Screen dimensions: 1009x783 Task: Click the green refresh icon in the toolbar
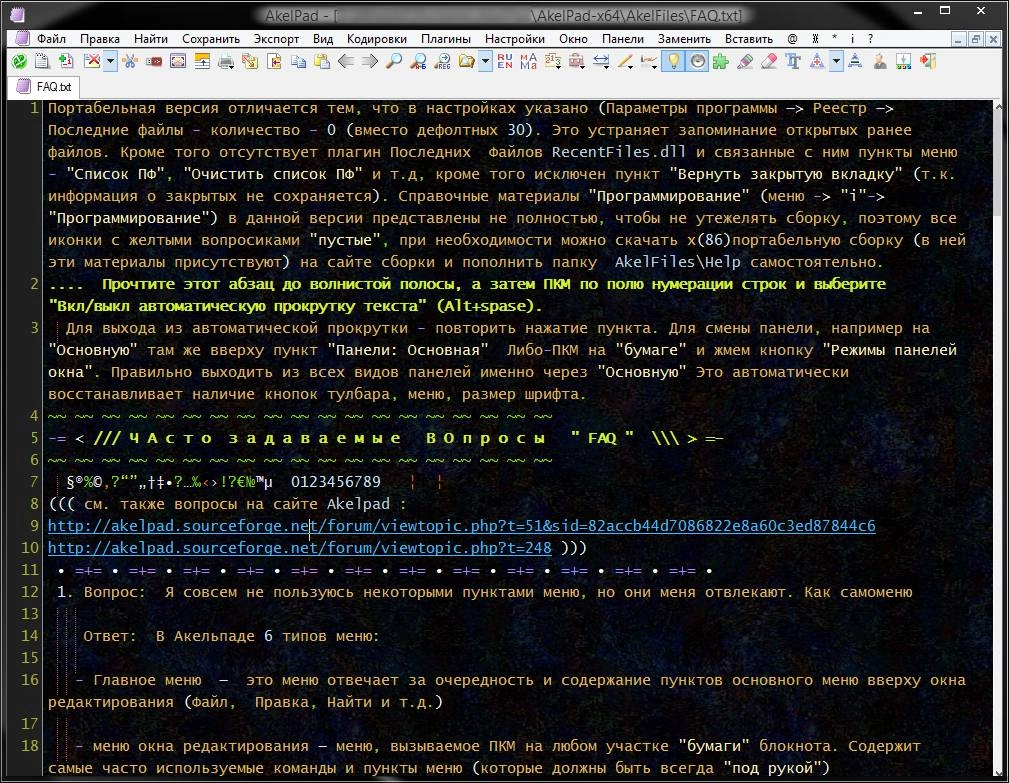19,61
